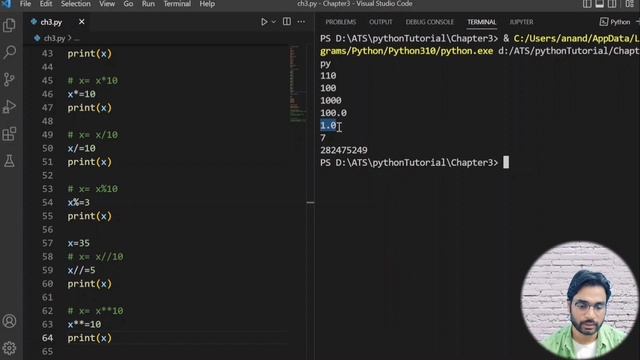Image resolution: width=640 pixels, height=360 pixels.
Task: Switch to the Jupyter panel tab
Action: [x=521, y=22]
